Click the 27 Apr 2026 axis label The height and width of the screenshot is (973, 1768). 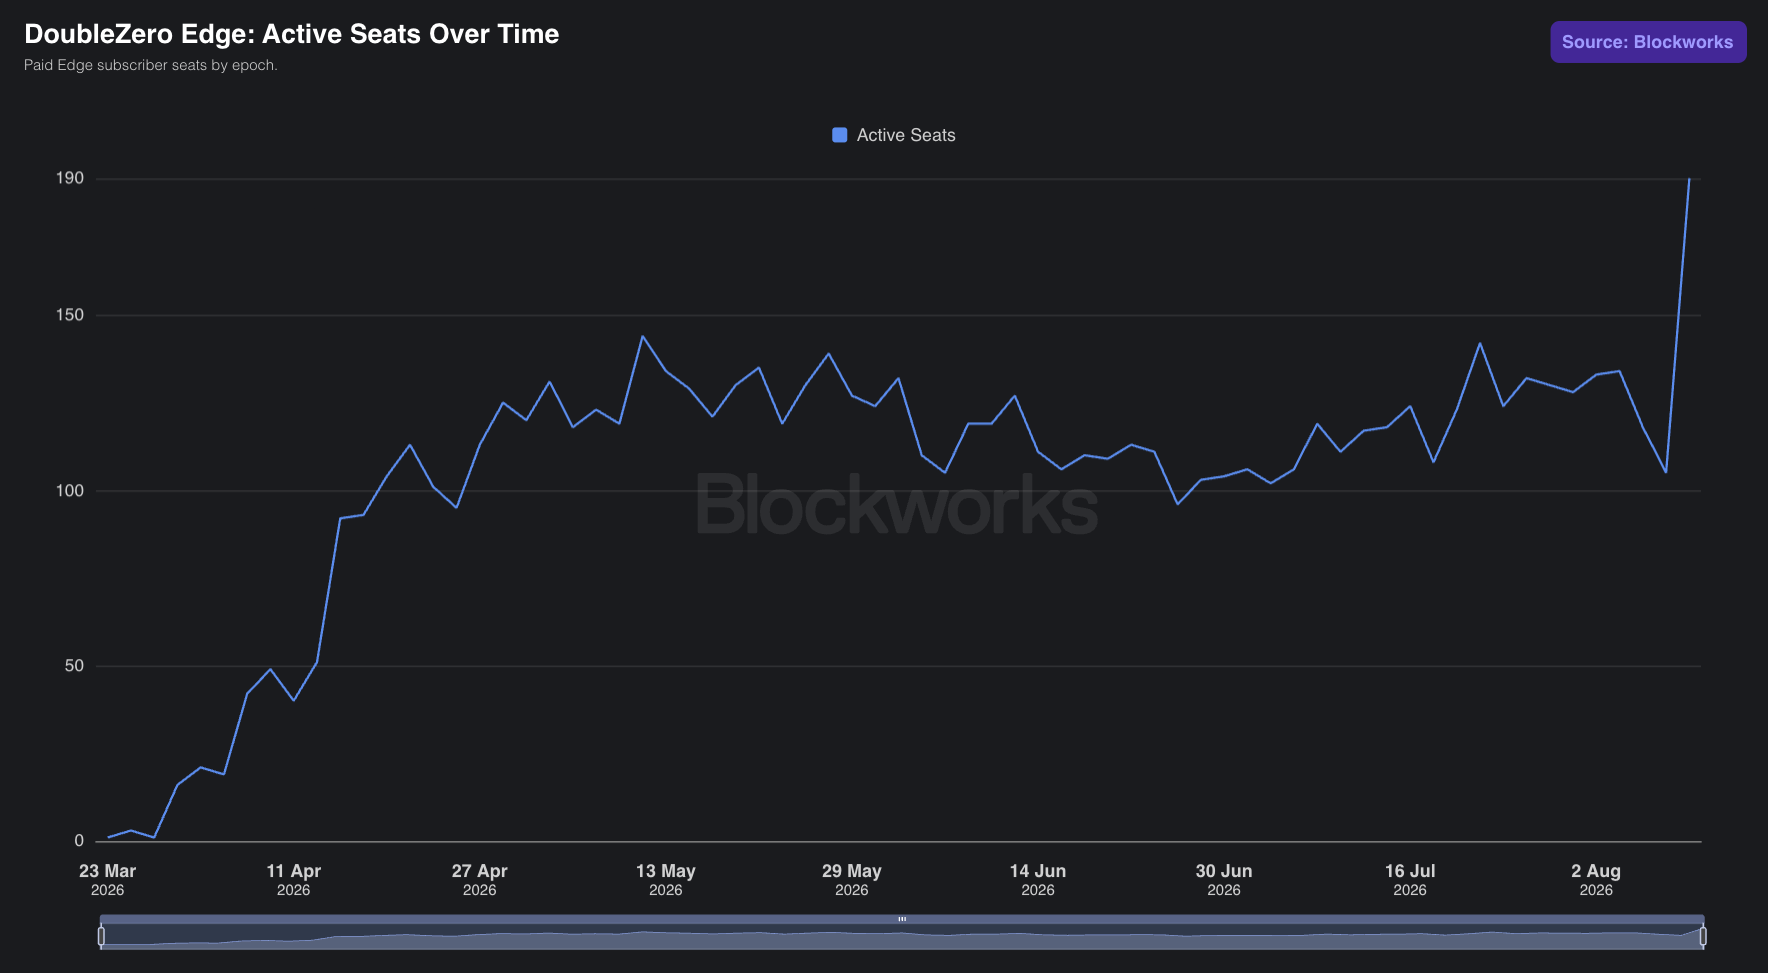tap(479, 880)
